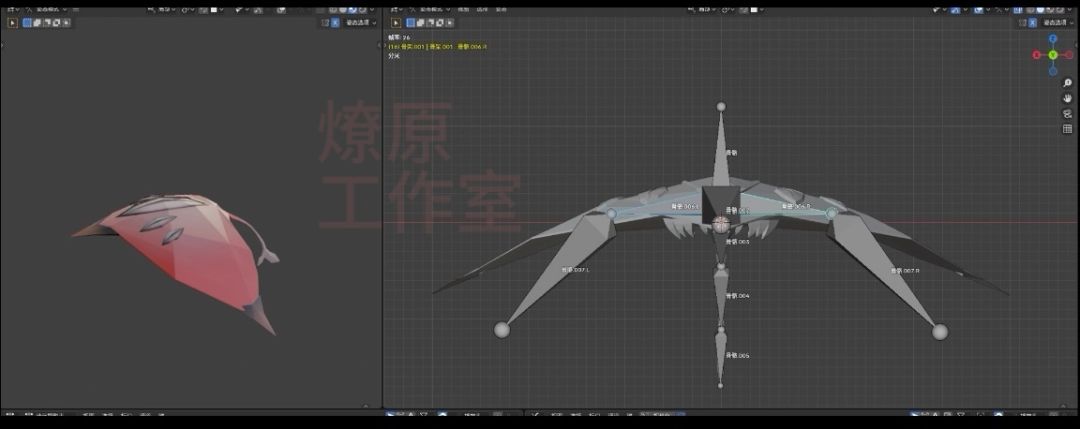The height and width of the screenshot is (429, 1080).
Task: Click the 帧率: 26 frame rate text
Action: pyautogui.click(x=399, y=38)
